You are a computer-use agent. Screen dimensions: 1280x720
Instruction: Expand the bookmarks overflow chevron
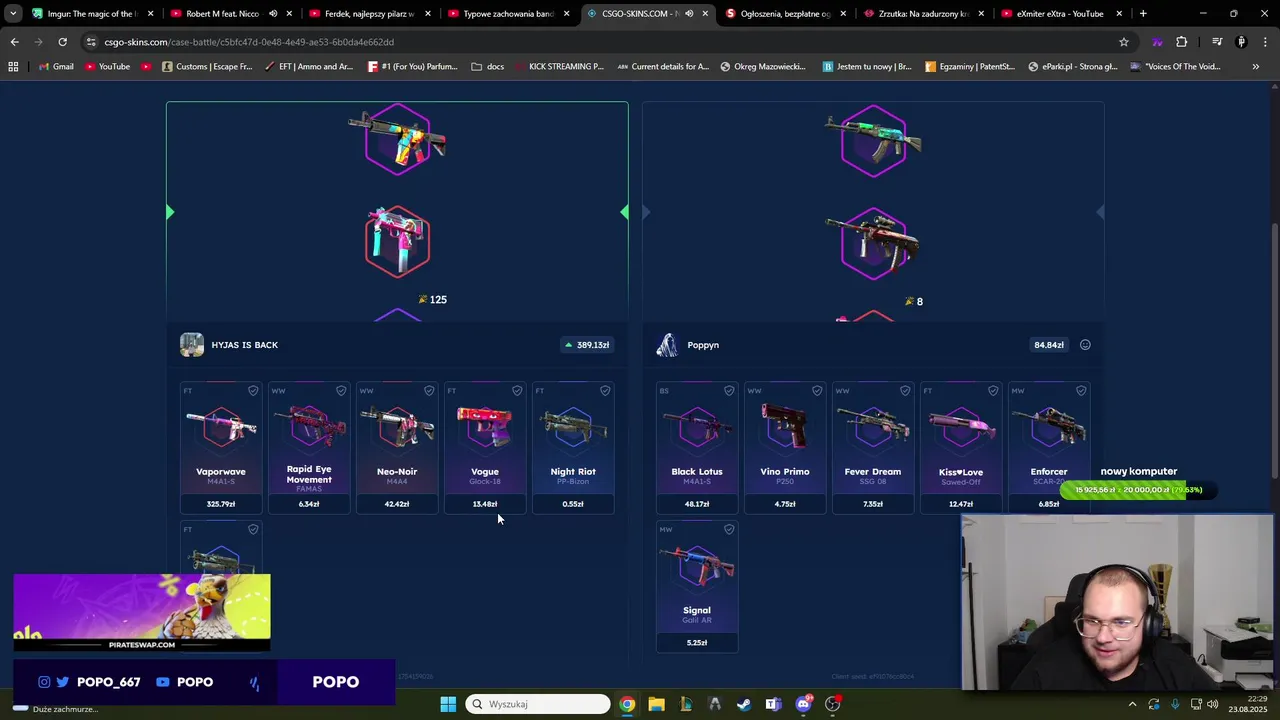[x=1256, y=67]
